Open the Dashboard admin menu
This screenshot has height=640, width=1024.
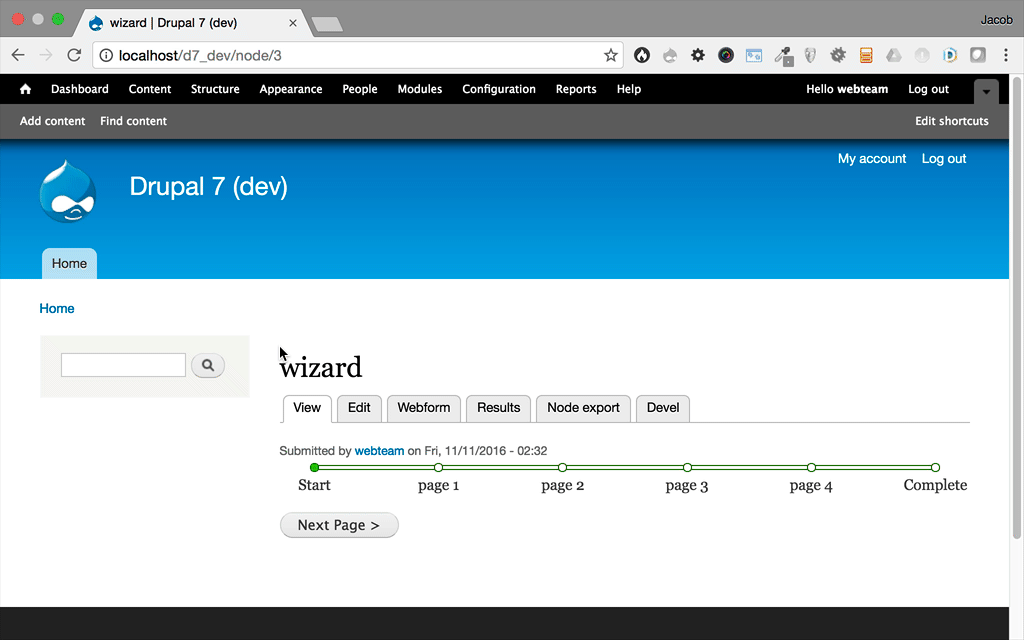80,89
